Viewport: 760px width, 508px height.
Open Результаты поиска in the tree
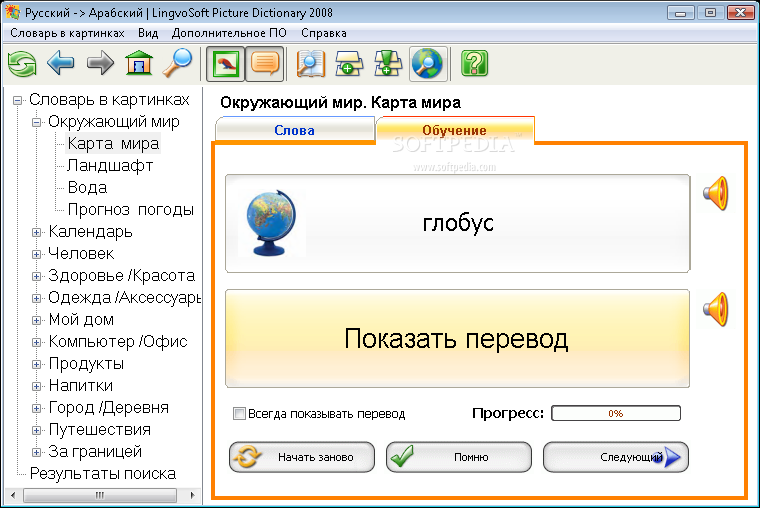[103, 474]
